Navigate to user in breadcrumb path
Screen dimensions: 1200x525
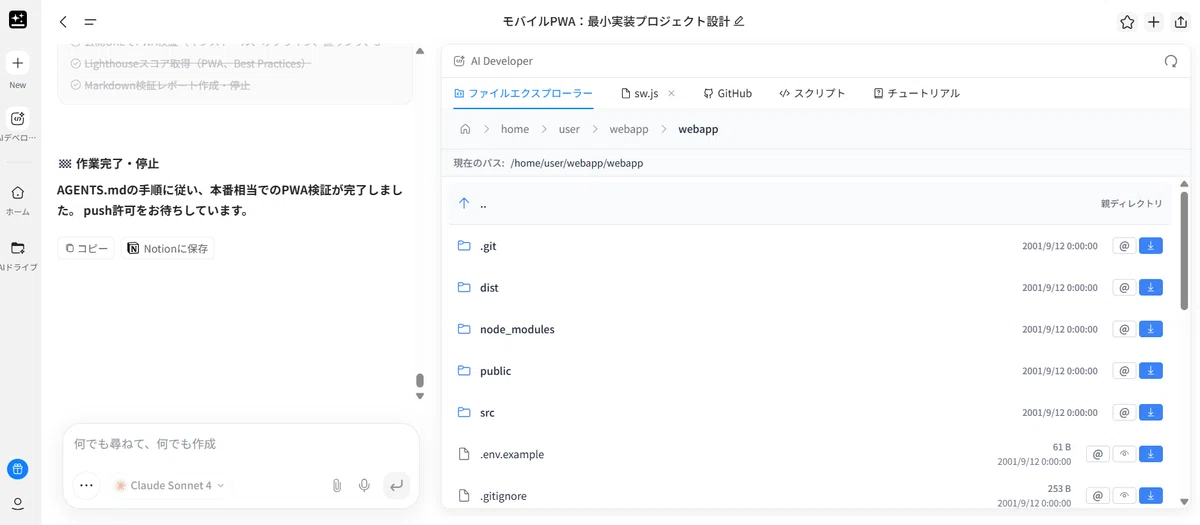coord(569,129)
